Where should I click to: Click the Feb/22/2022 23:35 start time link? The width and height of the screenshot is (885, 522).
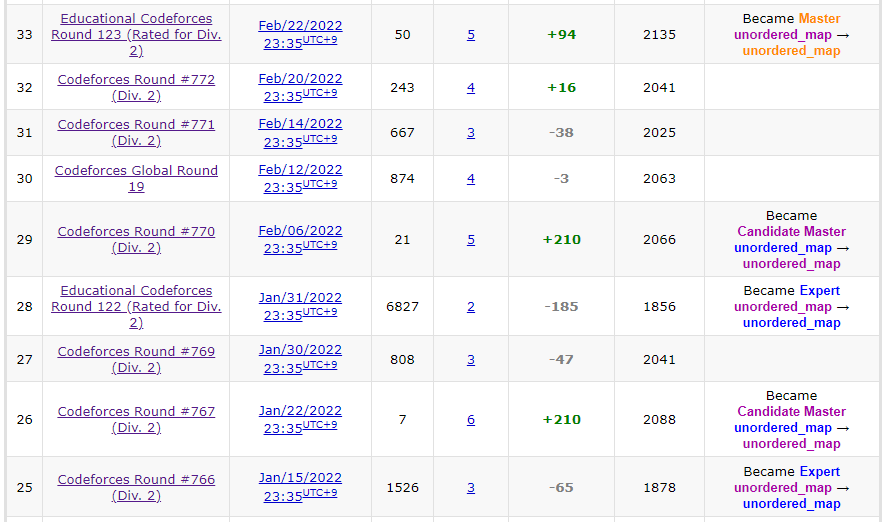pos(300,34)
